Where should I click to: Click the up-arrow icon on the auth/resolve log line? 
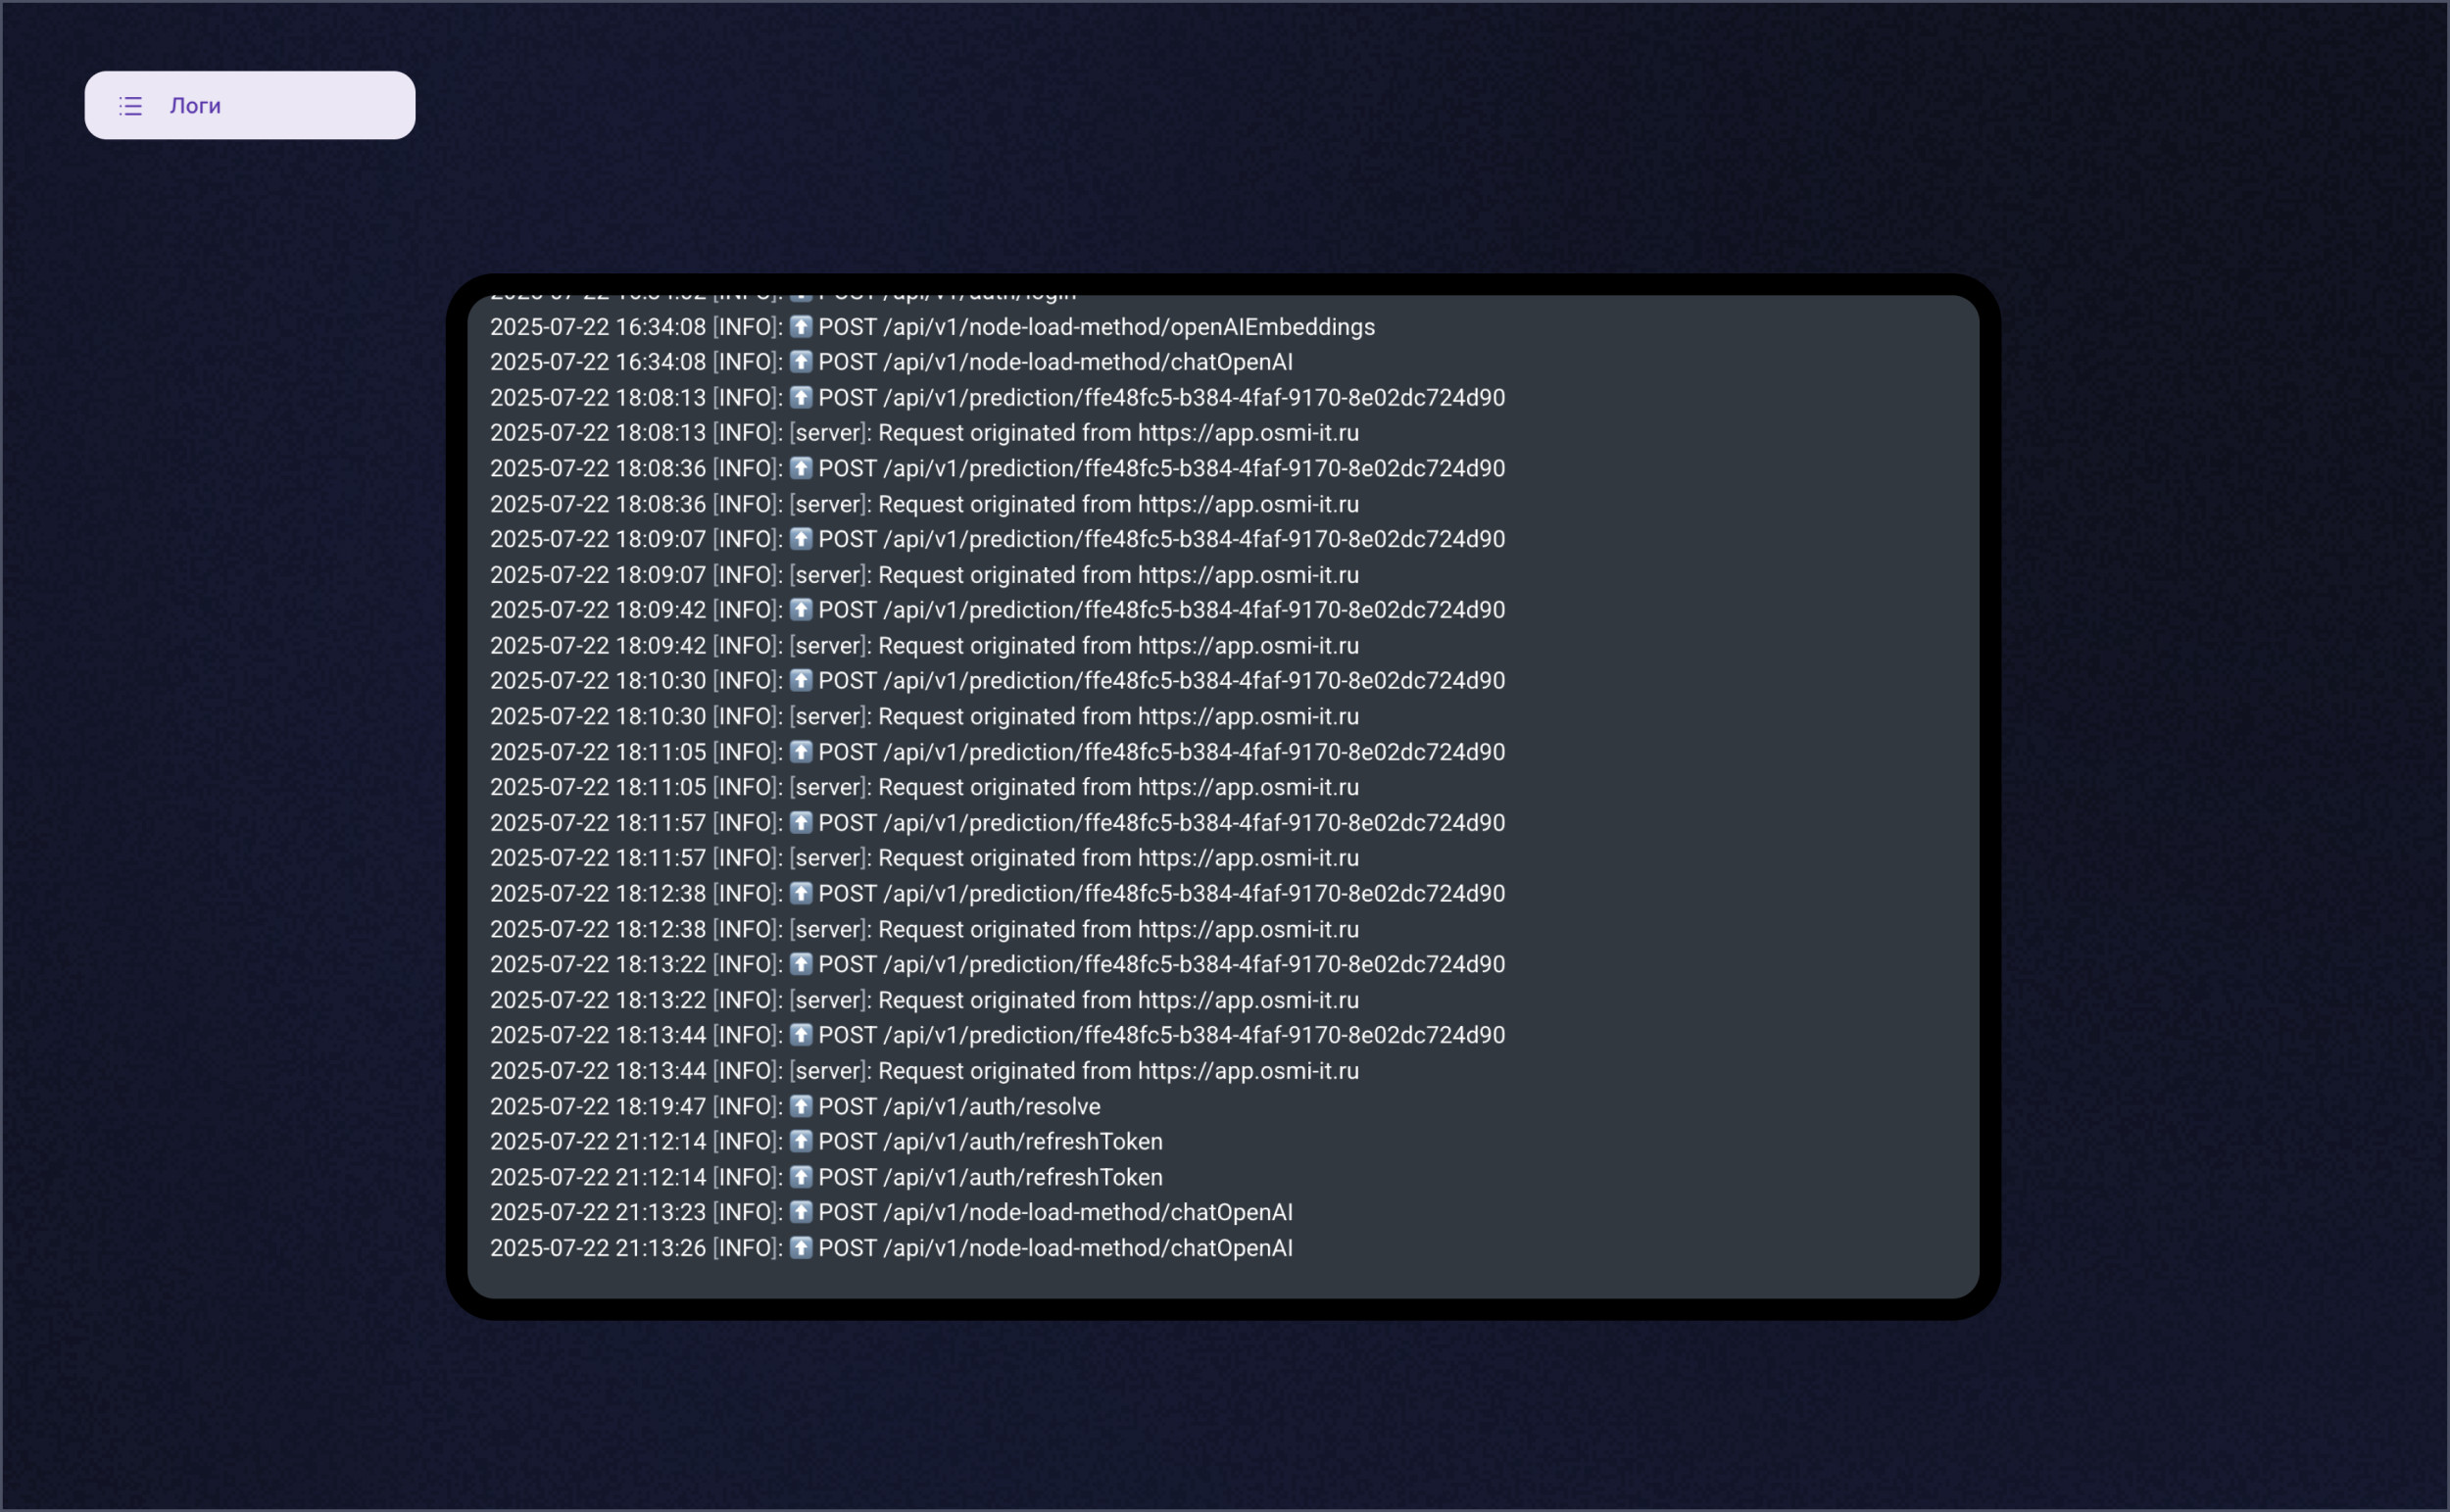coord(801,1106)
